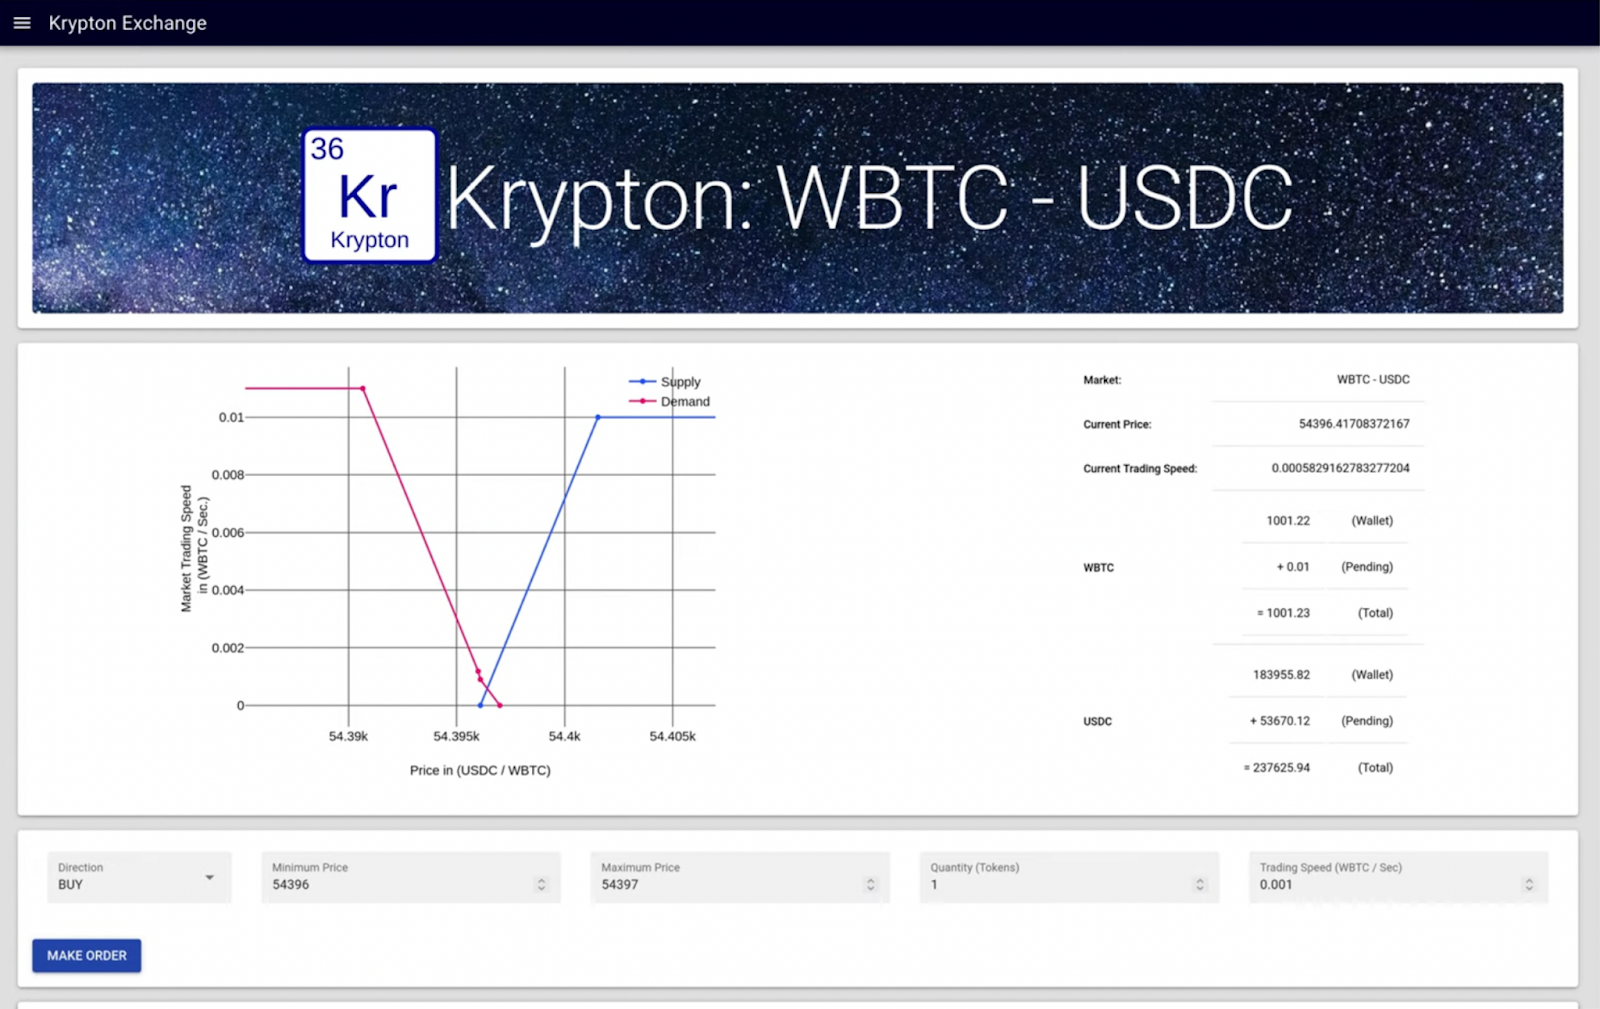
Task: Click the WBTC pending amount + 0.01
Action: pos(1293,567)
